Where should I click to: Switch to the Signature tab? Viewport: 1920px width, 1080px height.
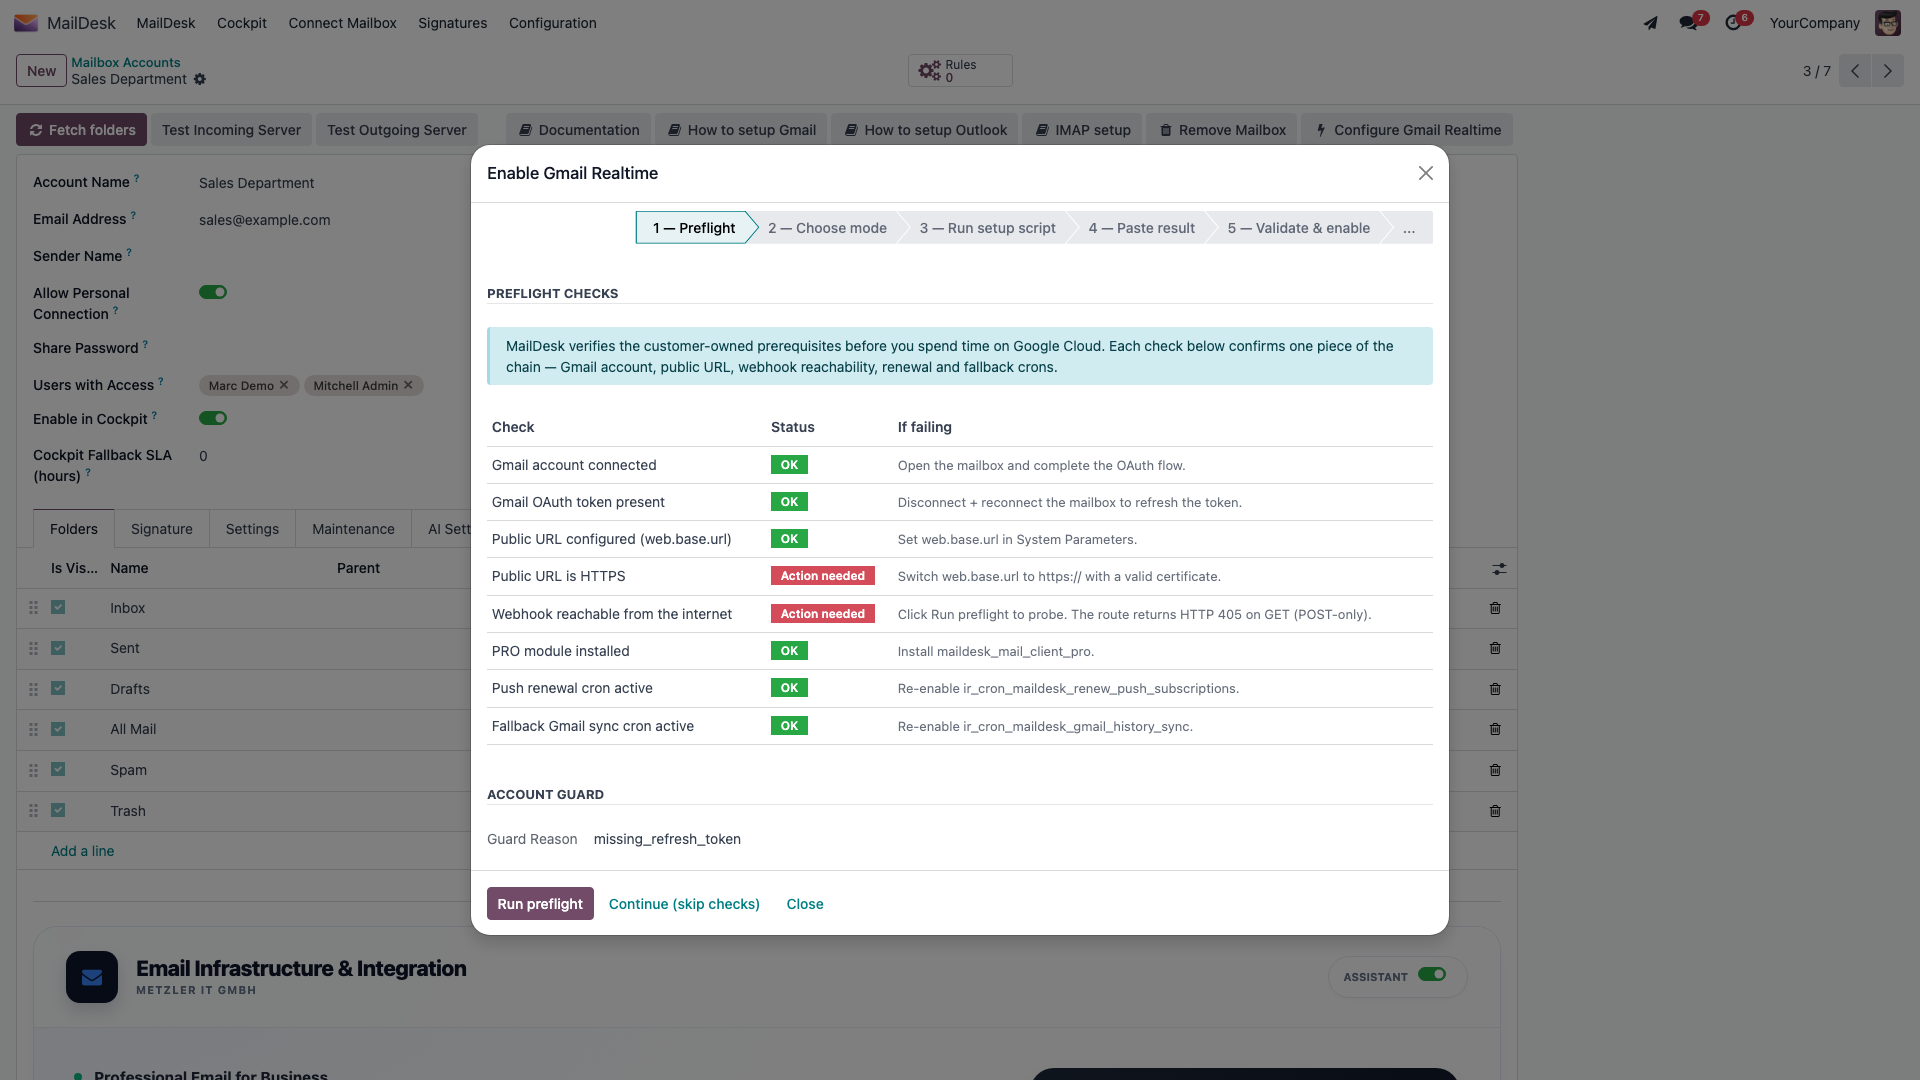(162, 529)
